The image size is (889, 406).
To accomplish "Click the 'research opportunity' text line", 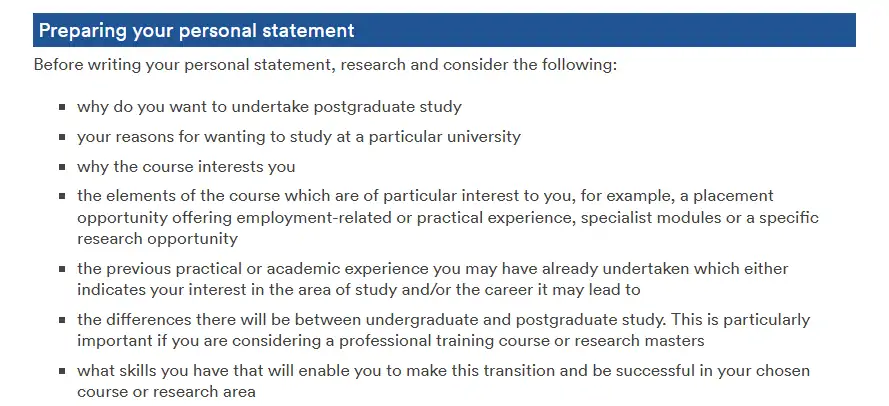I will pyautogui.click(x=157, y=239).
